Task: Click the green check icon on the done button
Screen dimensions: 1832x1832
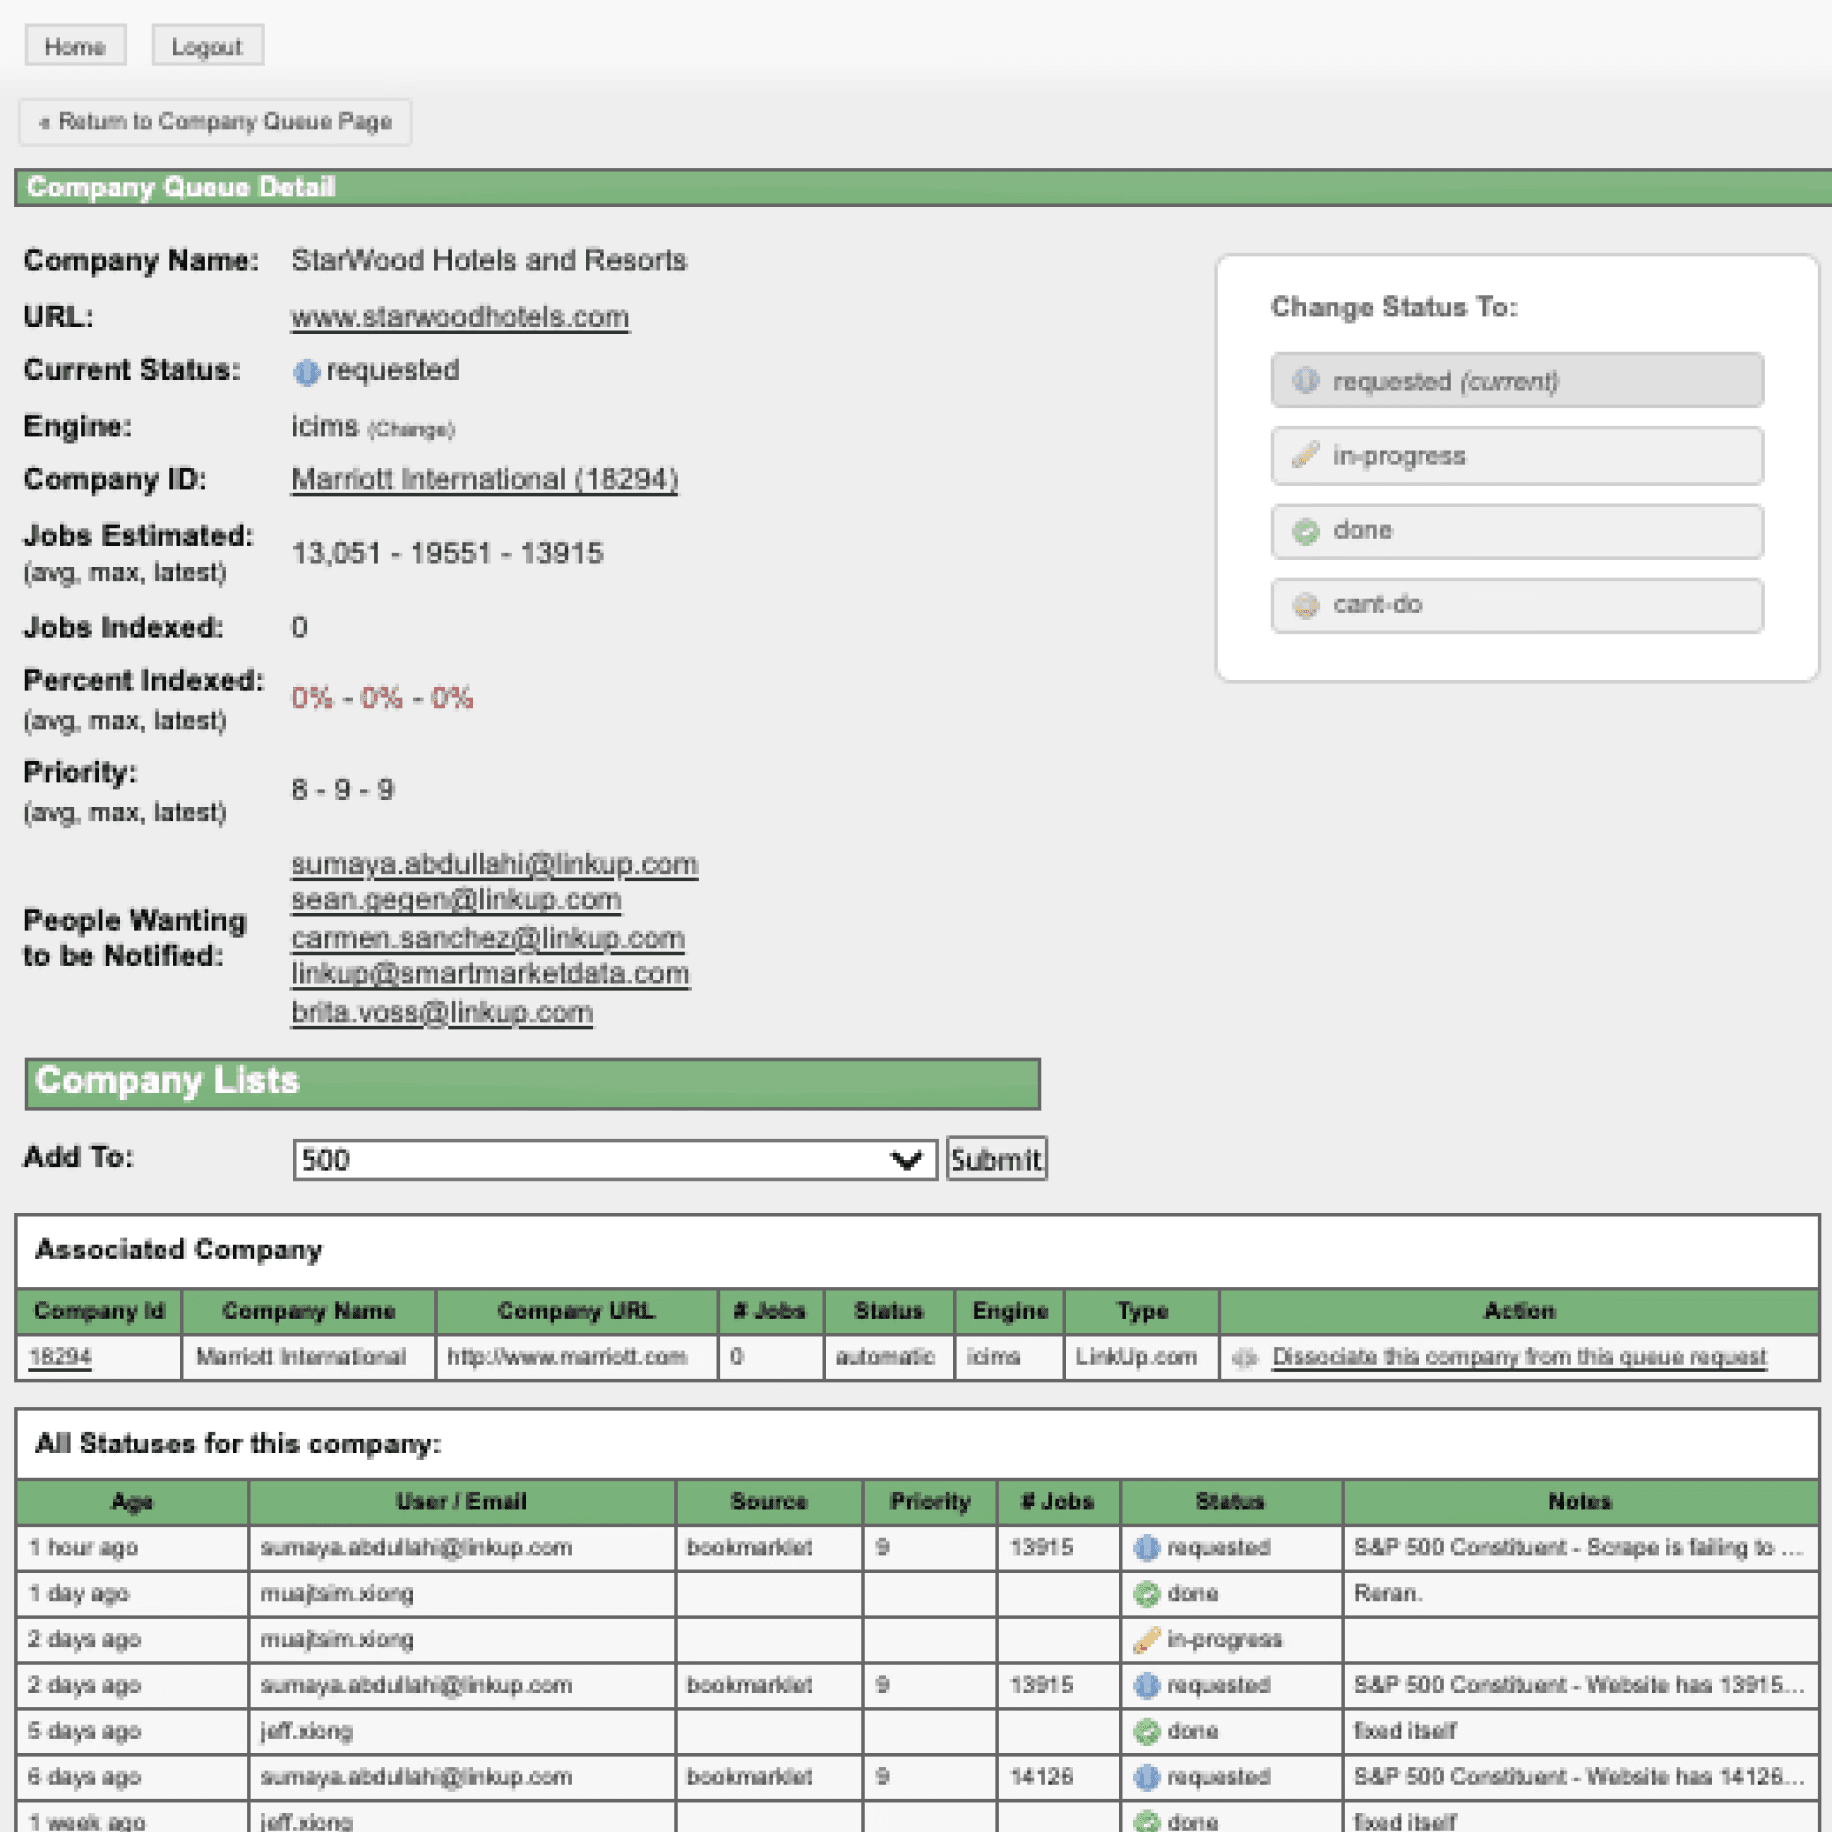Action: [1305, 531]
